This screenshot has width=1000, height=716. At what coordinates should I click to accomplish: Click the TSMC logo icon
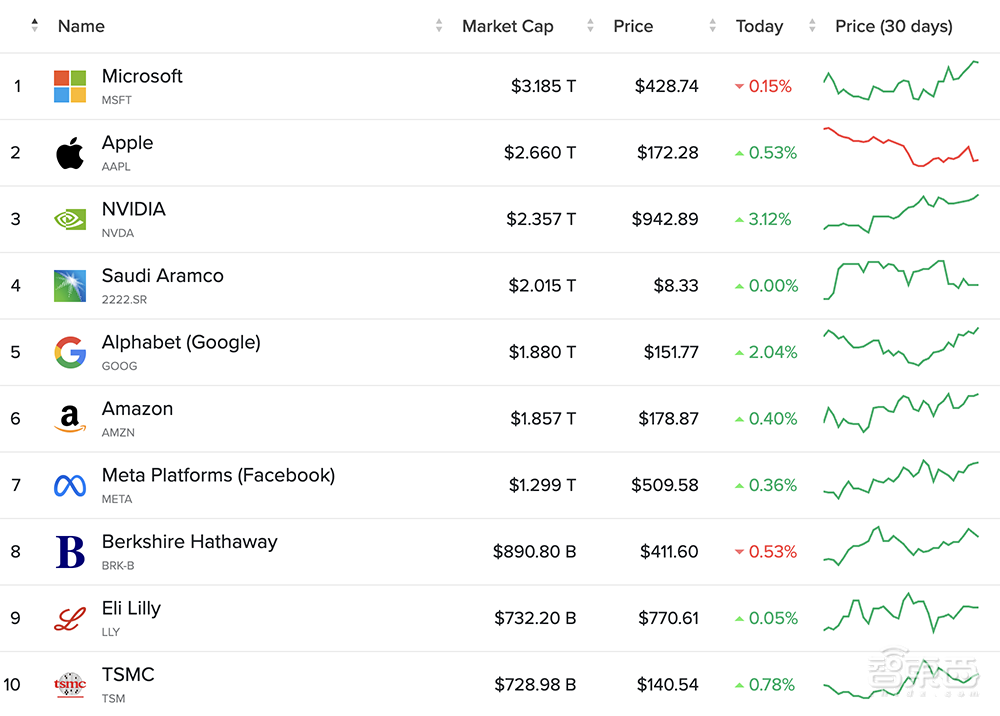click(x=70, y=685)
